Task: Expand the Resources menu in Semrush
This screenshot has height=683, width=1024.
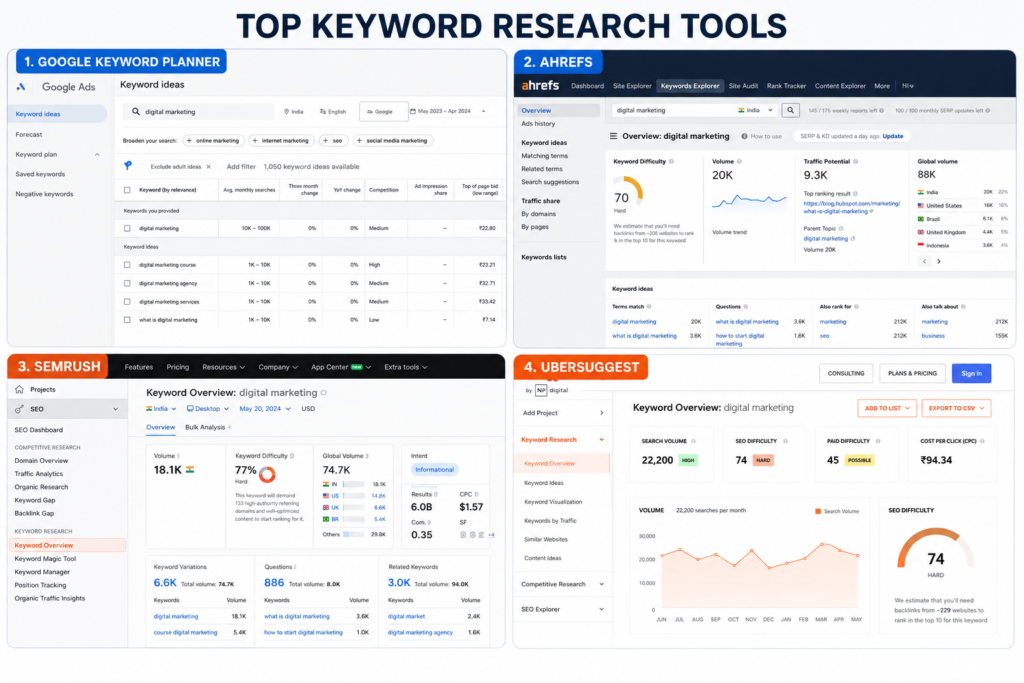Action: 223,367
